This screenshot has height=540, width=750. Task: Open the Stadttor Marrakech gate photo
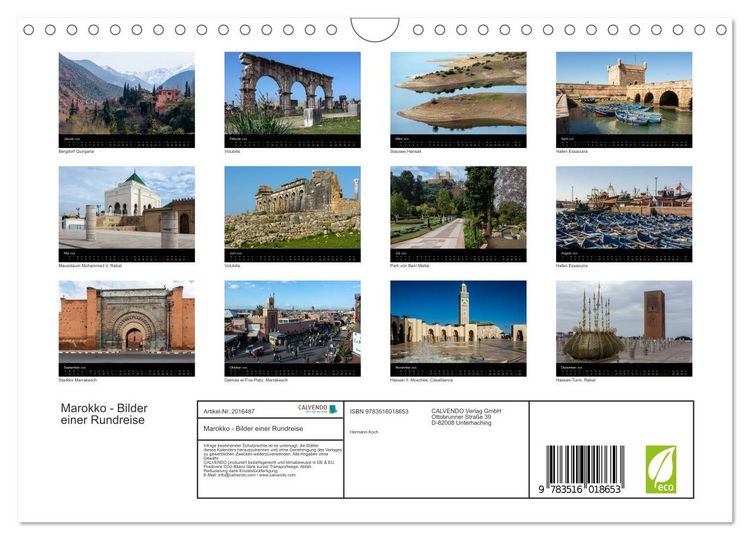coord(127,321)
